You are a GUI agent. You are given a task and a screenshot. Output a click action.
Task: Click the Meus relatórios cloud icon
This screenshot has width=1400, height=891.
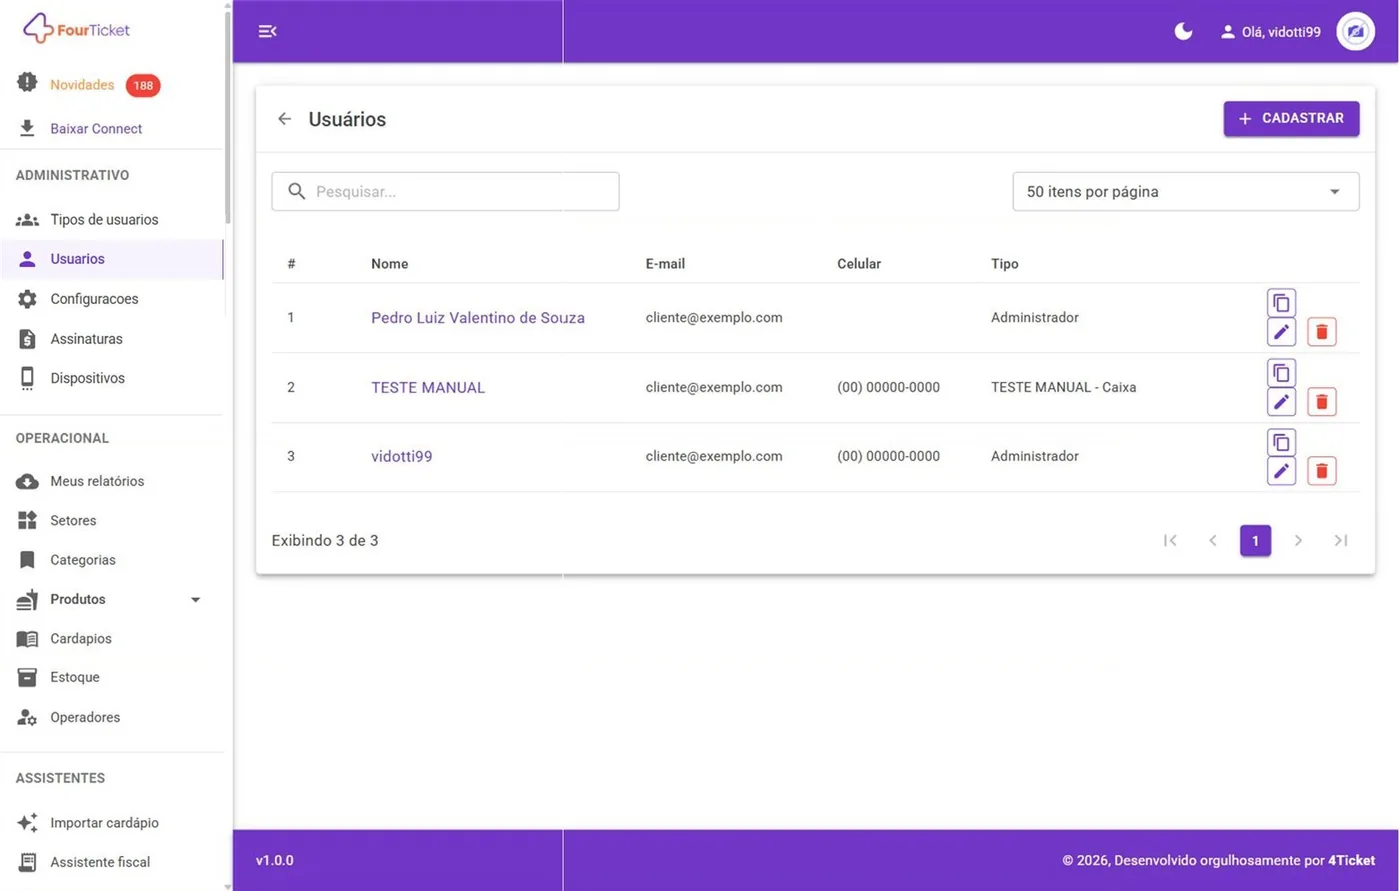click(x=27, y=481)
